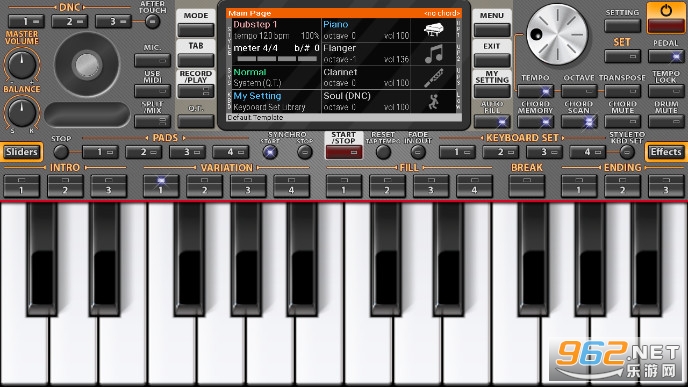Screen dimensions: 688x387
Task: Turn off the power button
Action: (666, 18)
